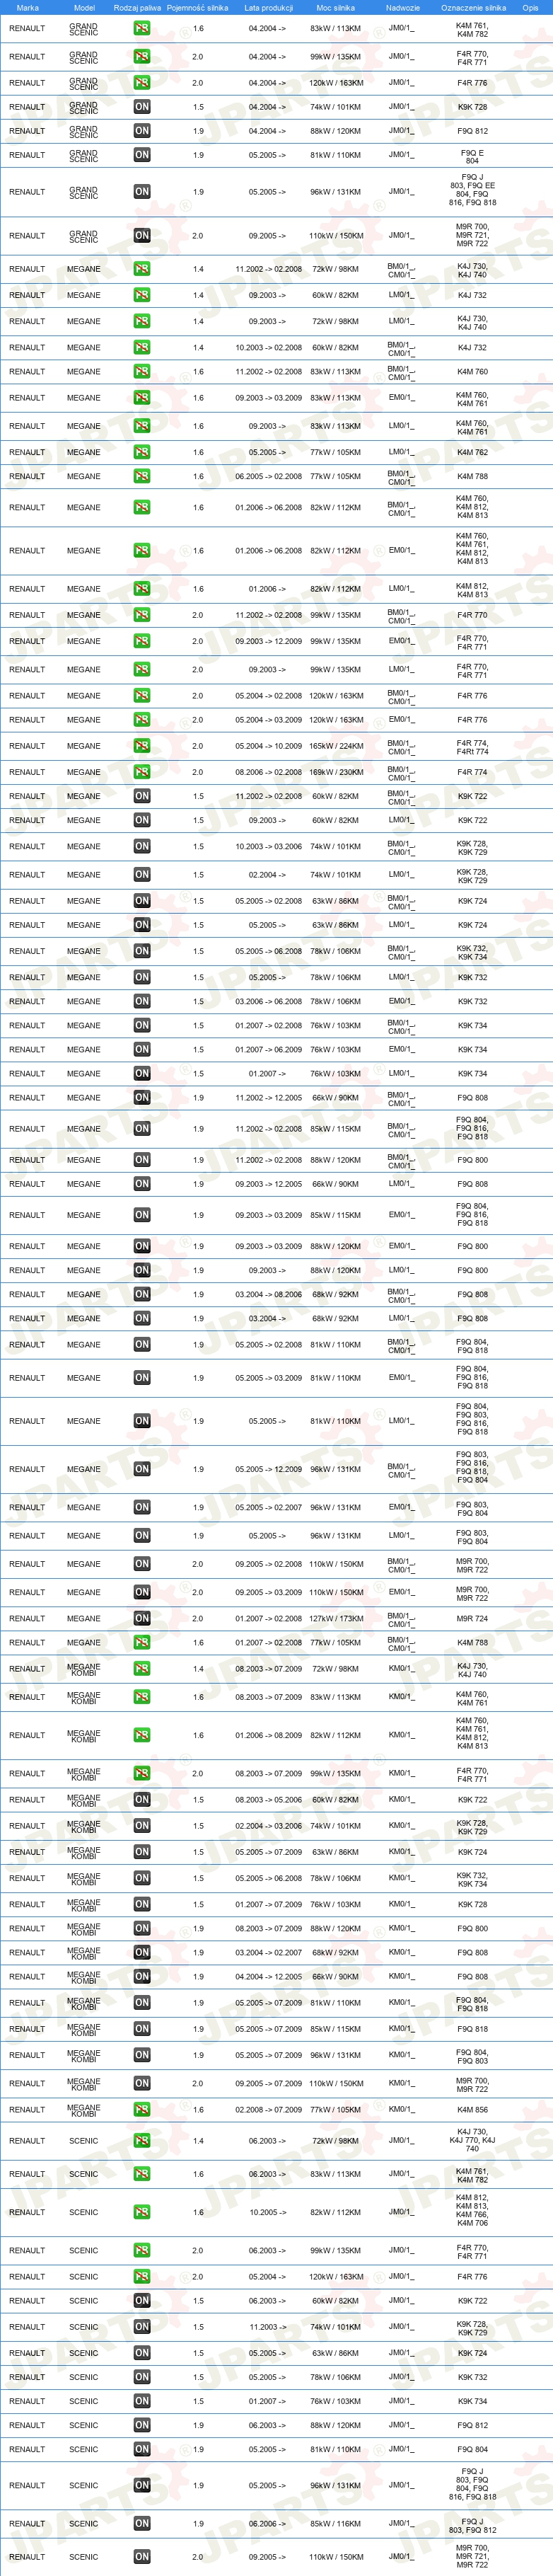
Task: Click the ON icon in the Megane 127kW/173KM row
Action: (142, 1617)
